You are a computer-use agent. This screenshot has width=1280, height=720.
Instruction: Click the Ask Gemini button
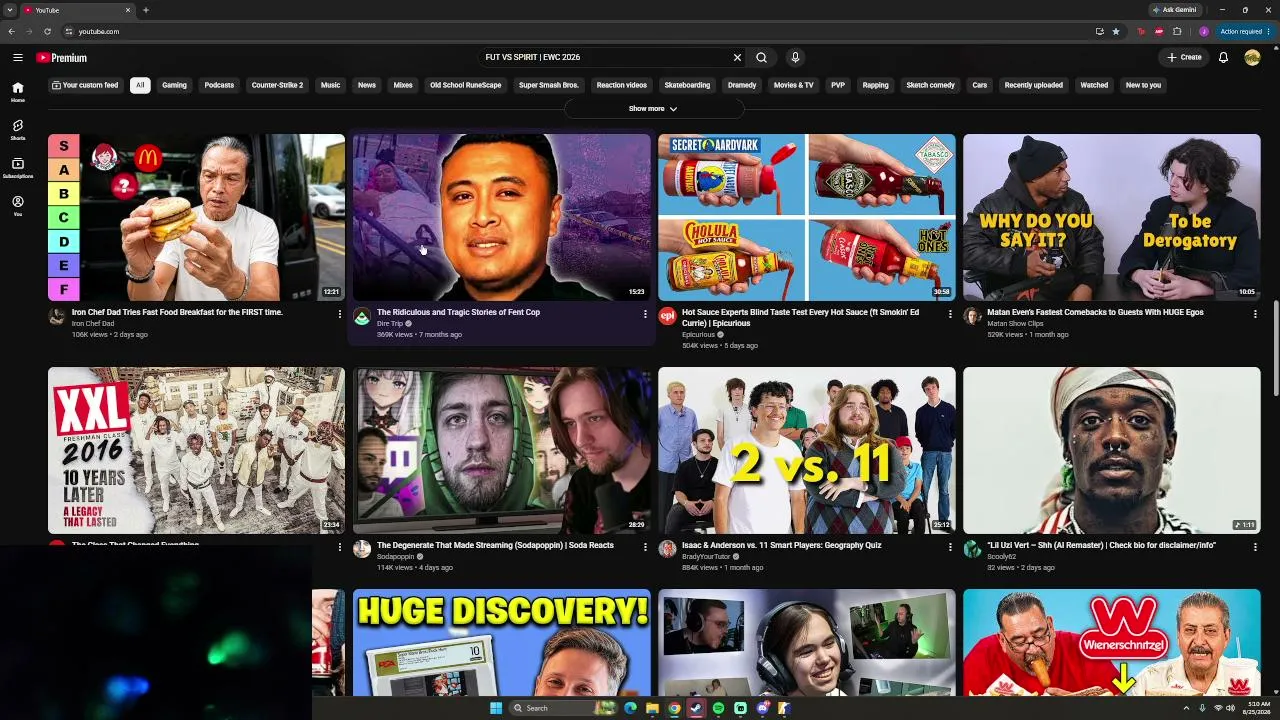[1174, 10]
